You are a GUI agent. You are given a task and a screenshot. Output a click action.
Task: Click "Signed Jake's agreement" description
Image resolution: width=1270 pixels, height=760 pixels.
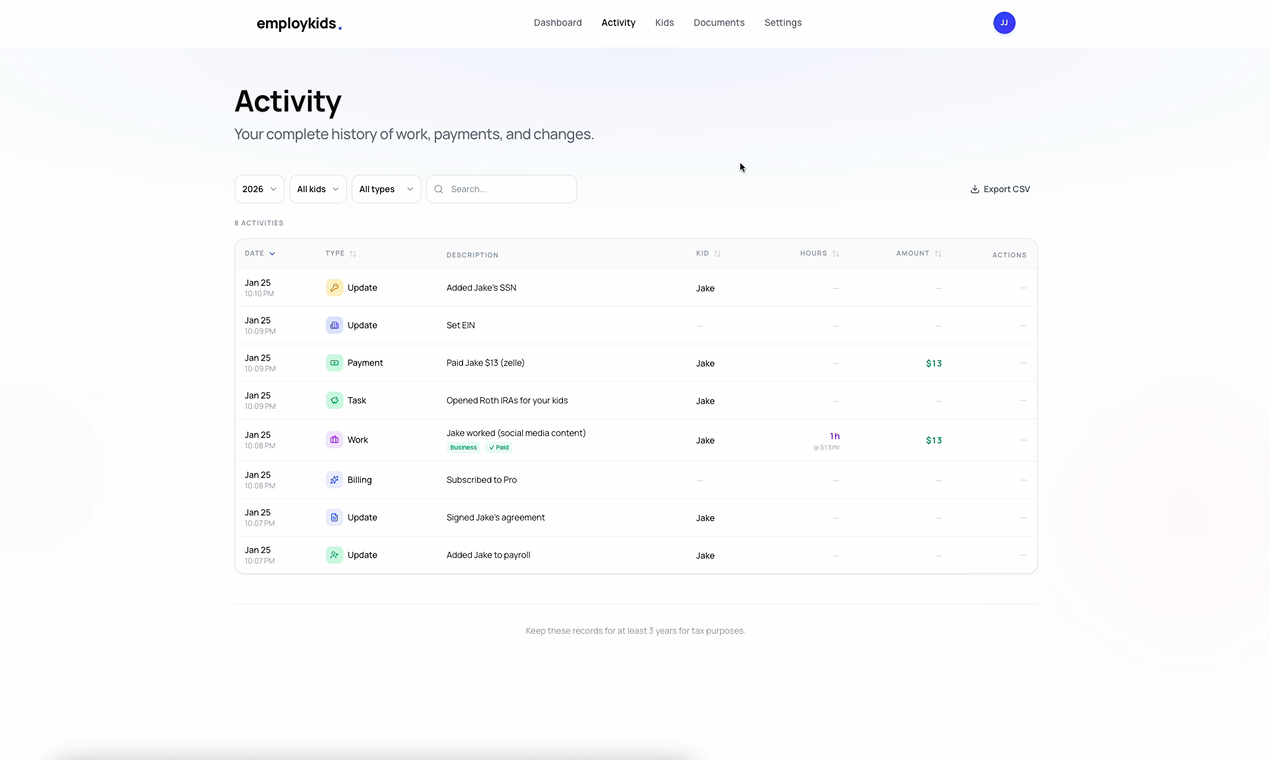tap(495, 518)
